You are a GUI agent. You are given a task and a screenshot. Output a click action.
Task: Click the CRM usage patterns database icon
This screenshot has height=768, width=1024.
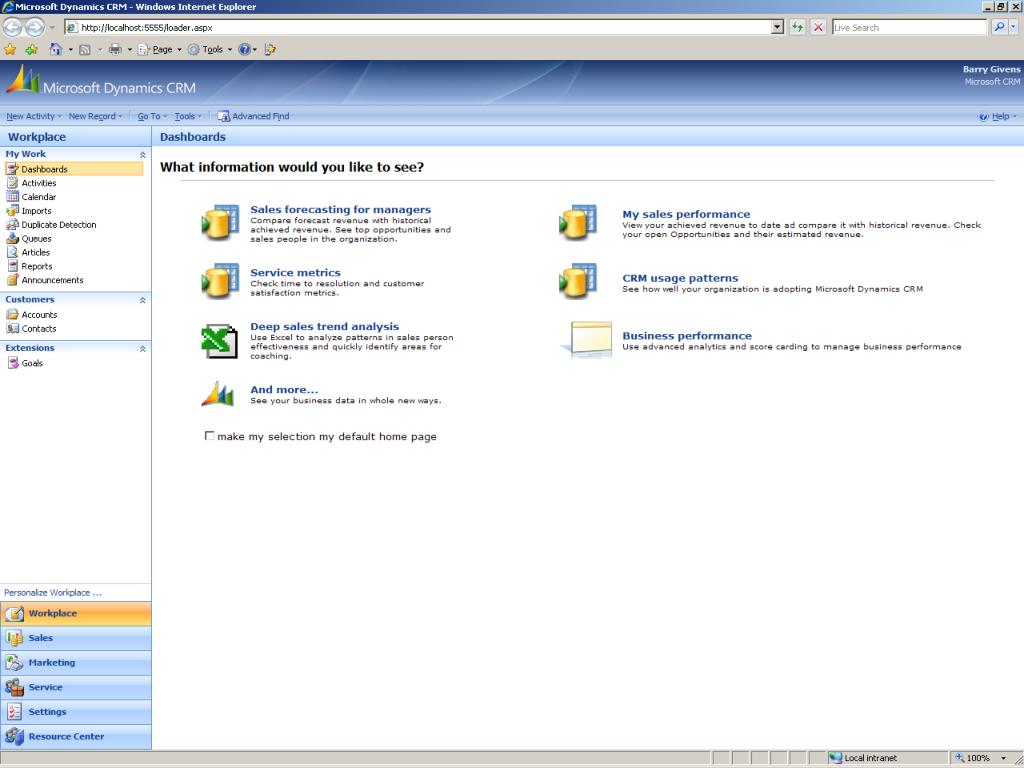pyautogui.click(x=578, y=281)
